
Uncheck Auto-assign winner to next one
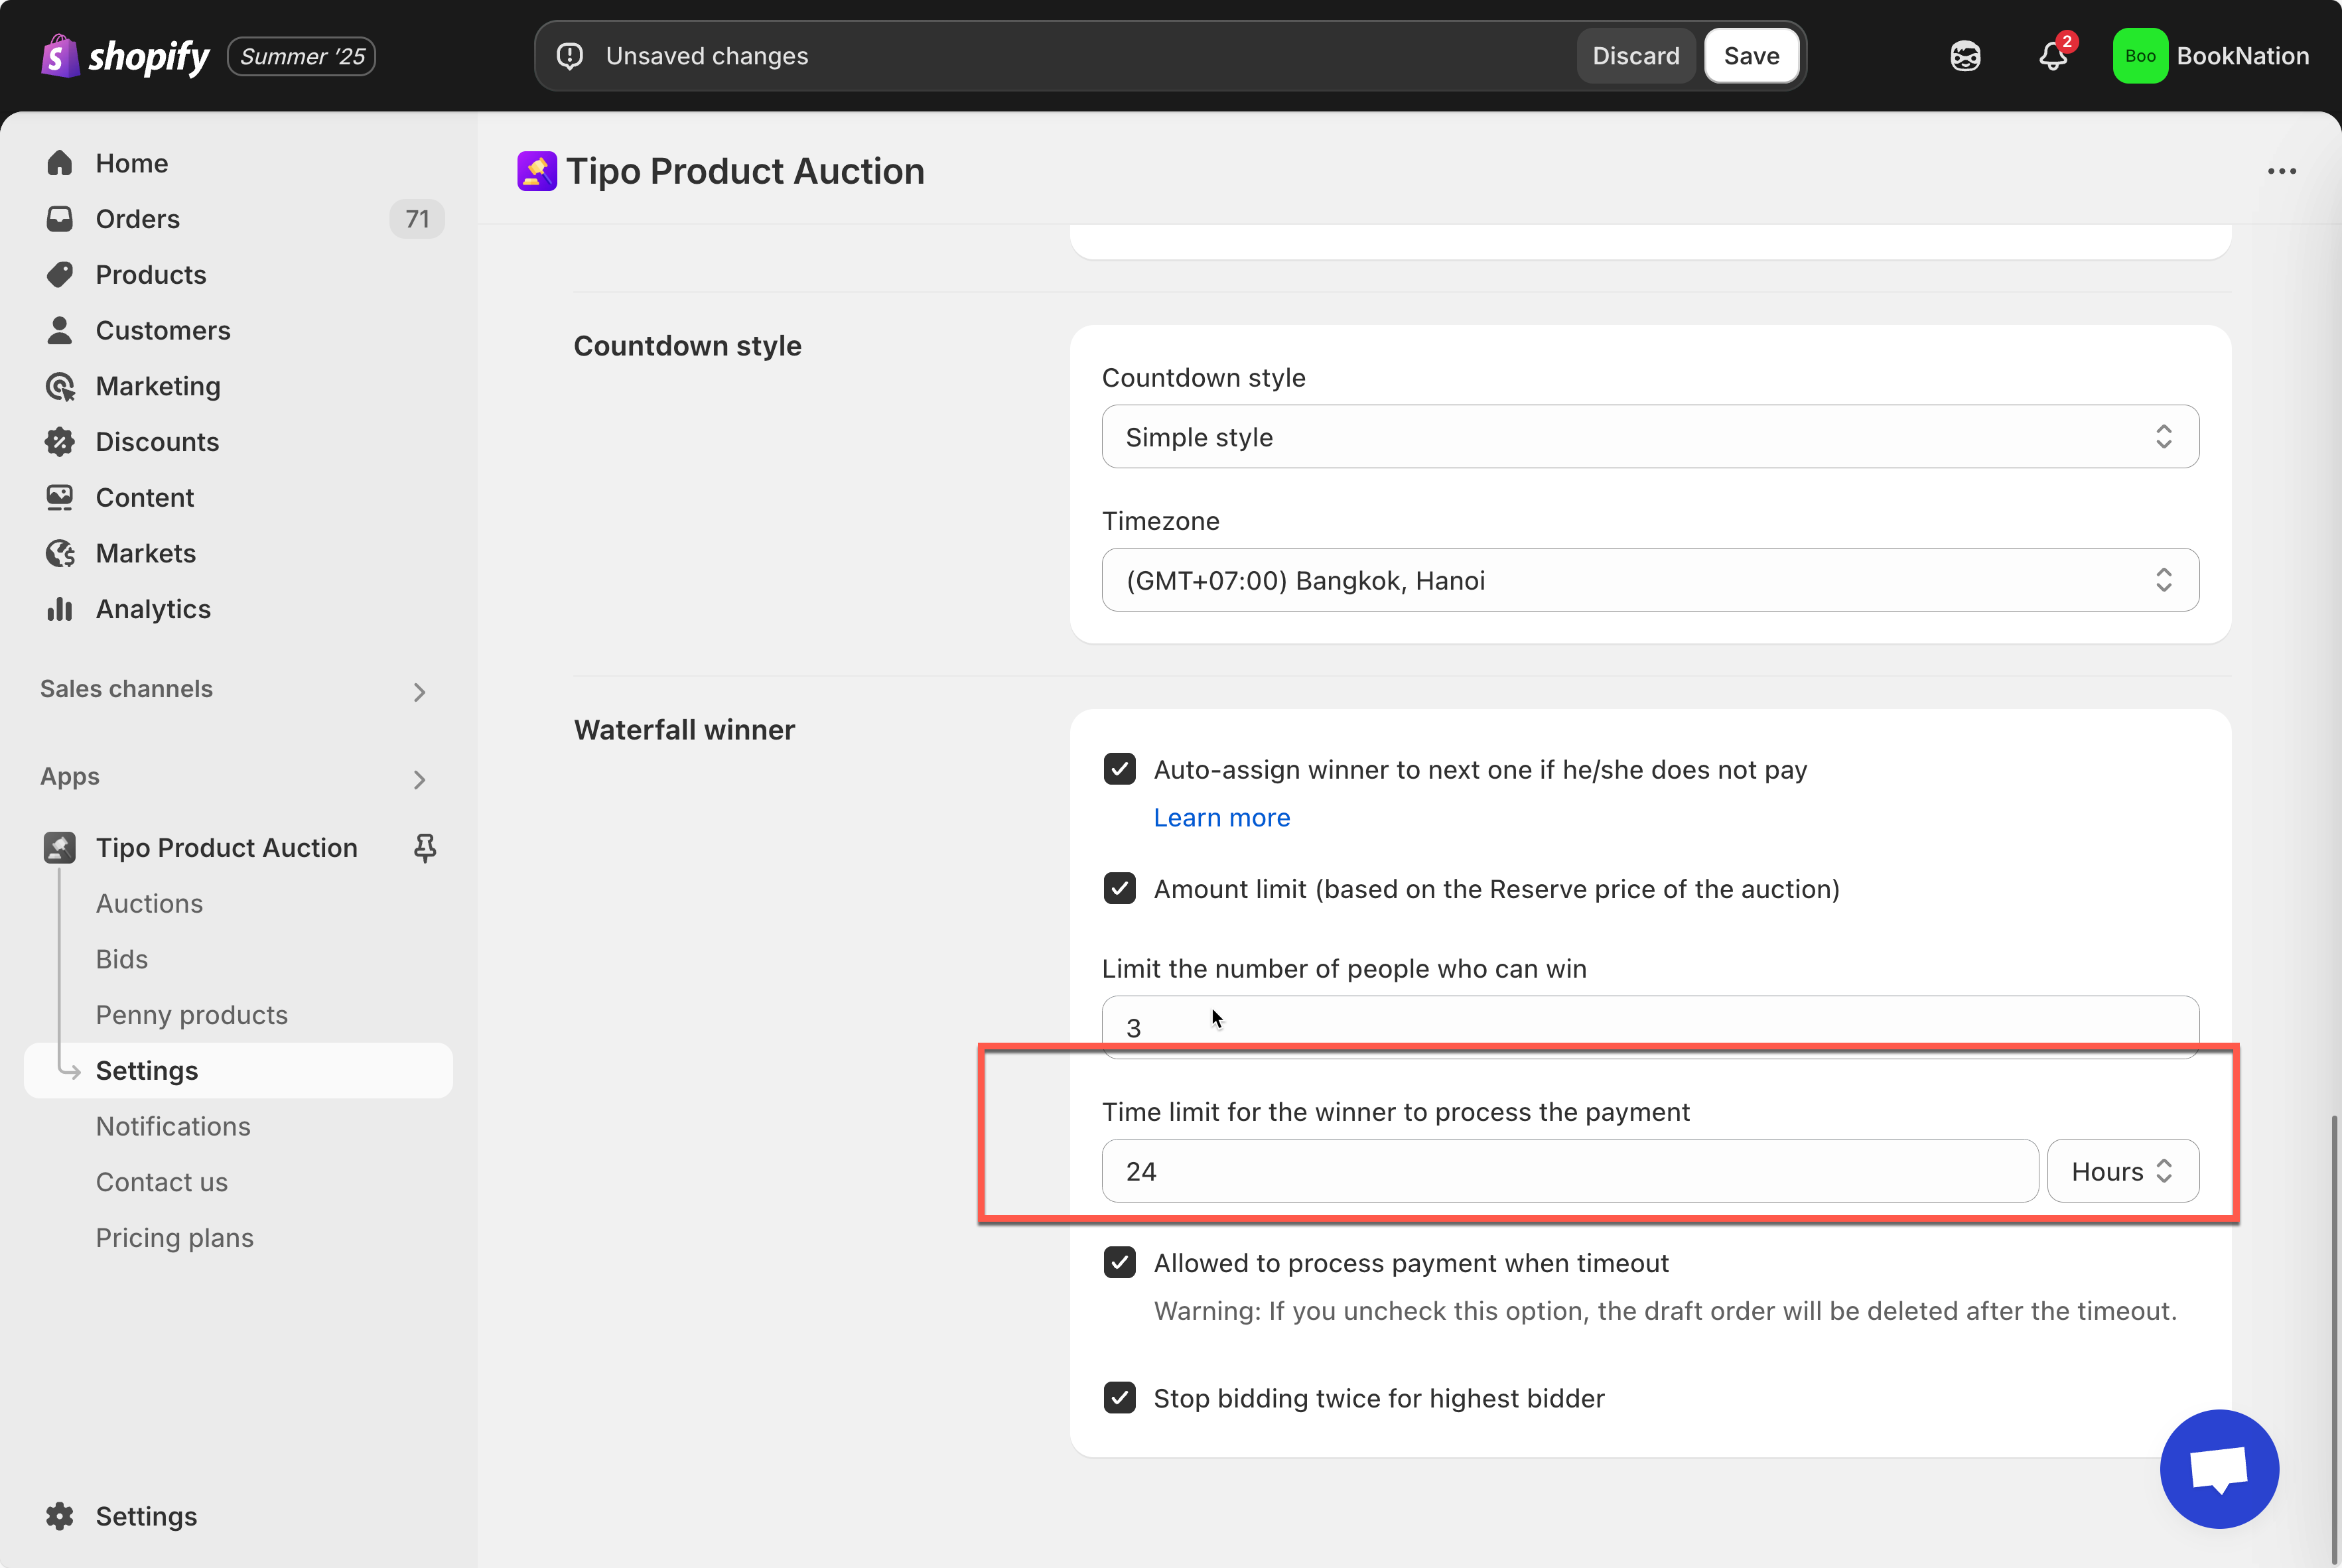pyautogui.click(x=1119, y=770)
